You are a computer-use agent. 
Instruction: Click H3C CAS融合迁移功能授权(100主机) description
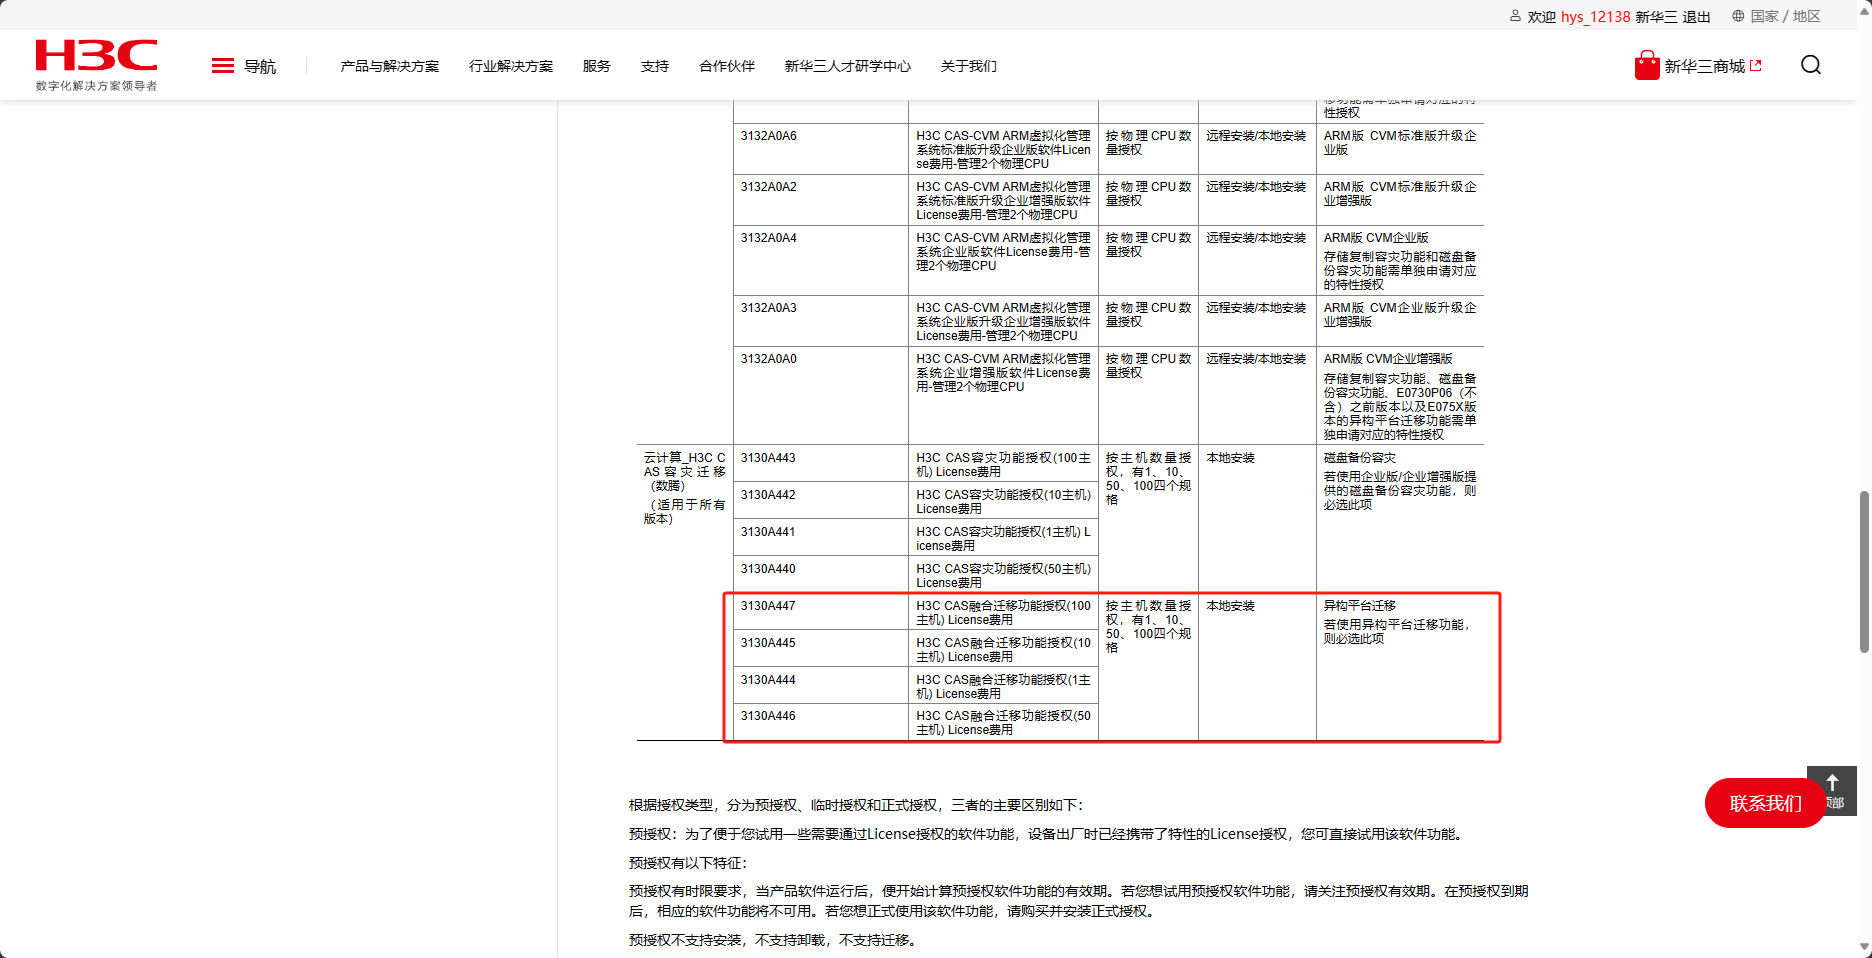click(x=1003, y=613)
